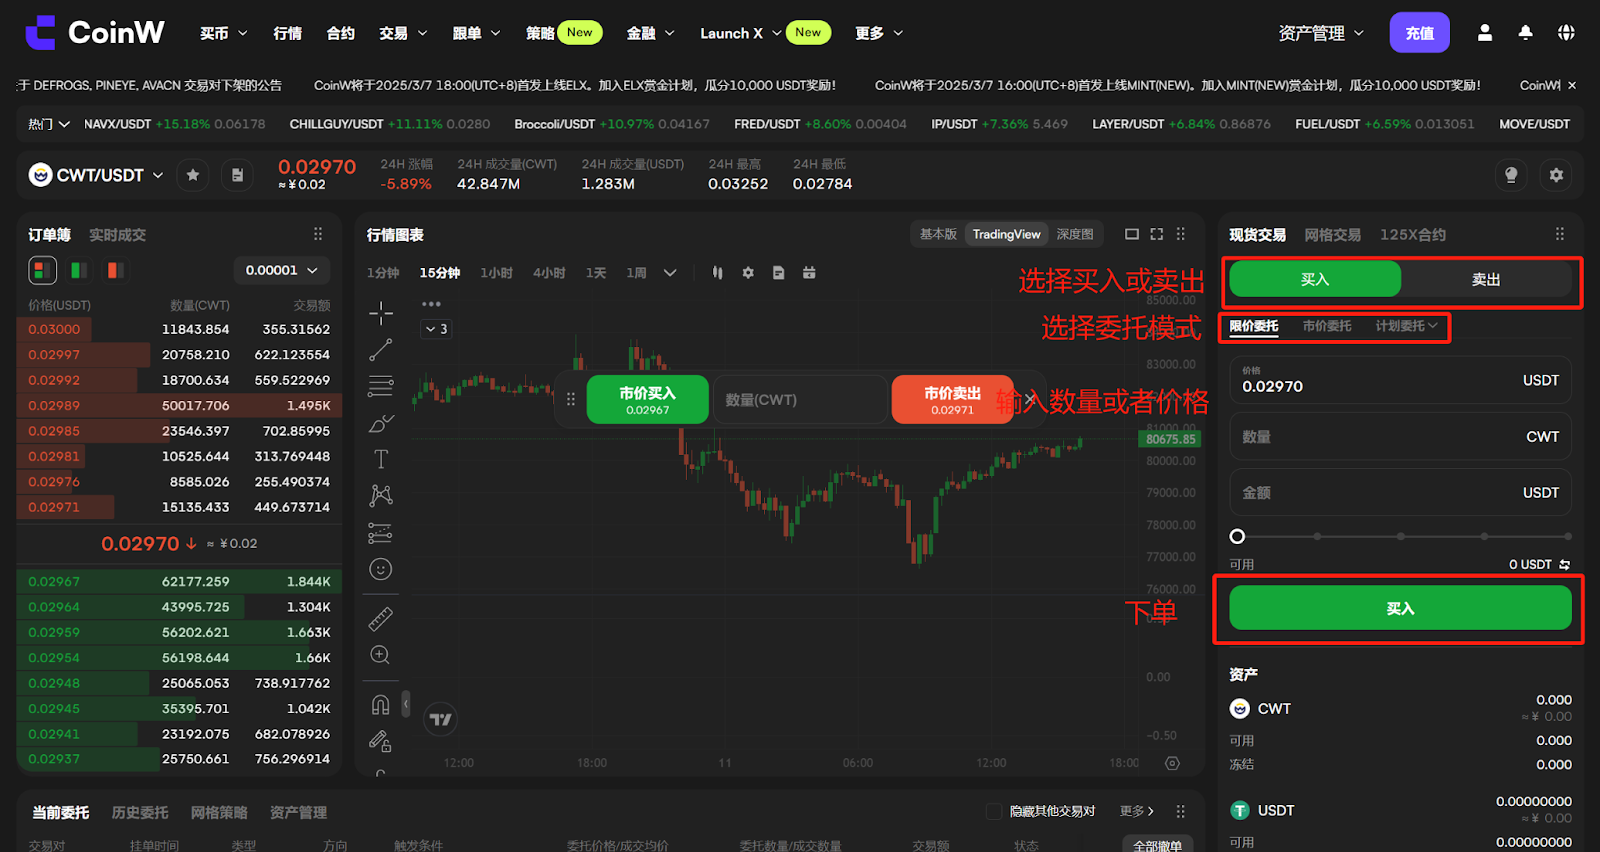Open the CoinW home logo

95,33
